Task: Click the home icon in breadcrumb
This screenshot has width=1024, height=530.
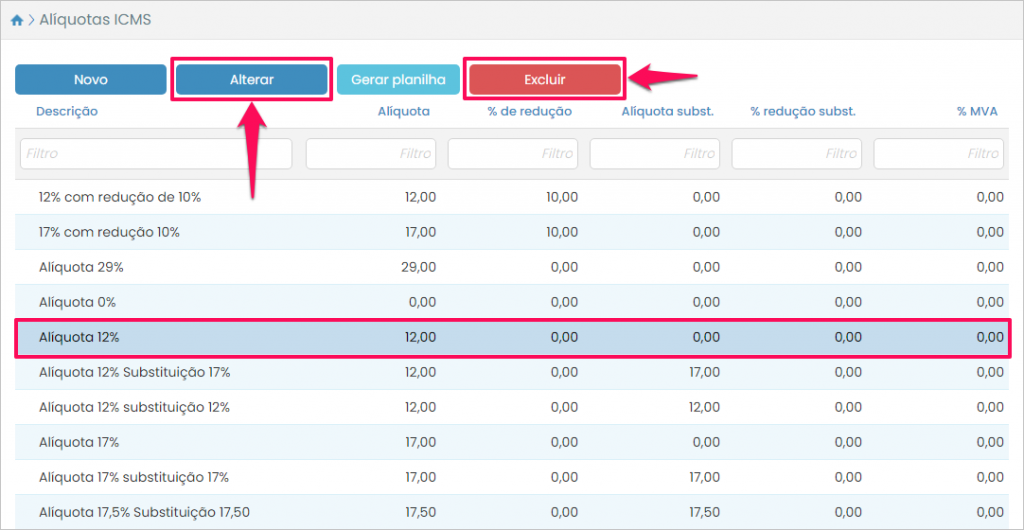Action: 17,20
